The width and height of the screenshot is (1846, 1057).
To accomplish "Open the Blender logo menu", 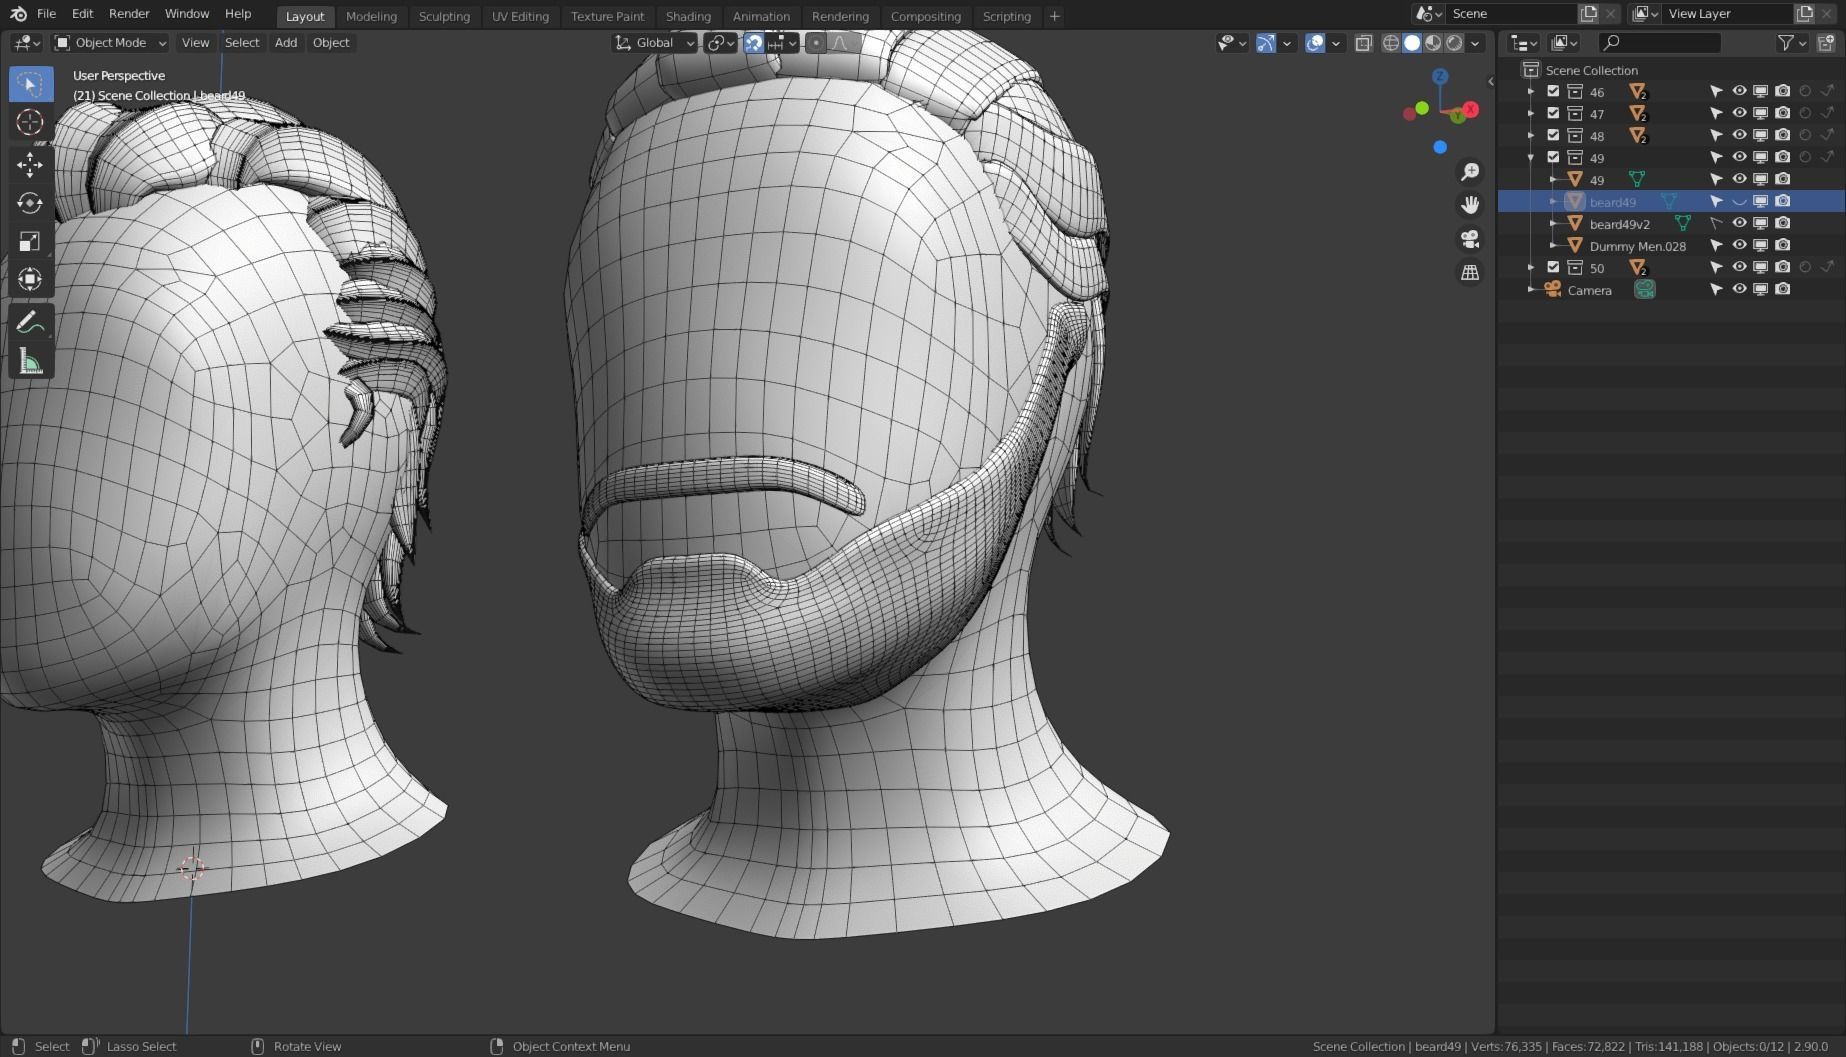I will tap(18, 14).
